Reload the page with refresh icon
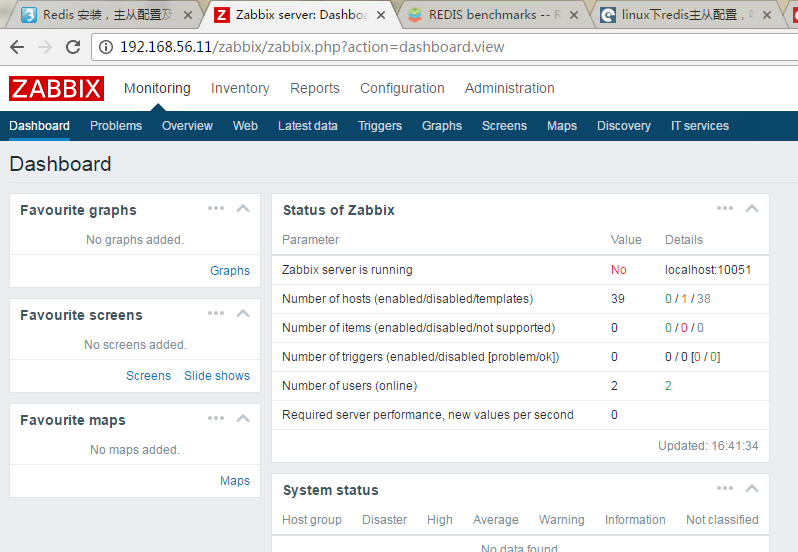Screen dimensions: 798x552 click(73, 47)
